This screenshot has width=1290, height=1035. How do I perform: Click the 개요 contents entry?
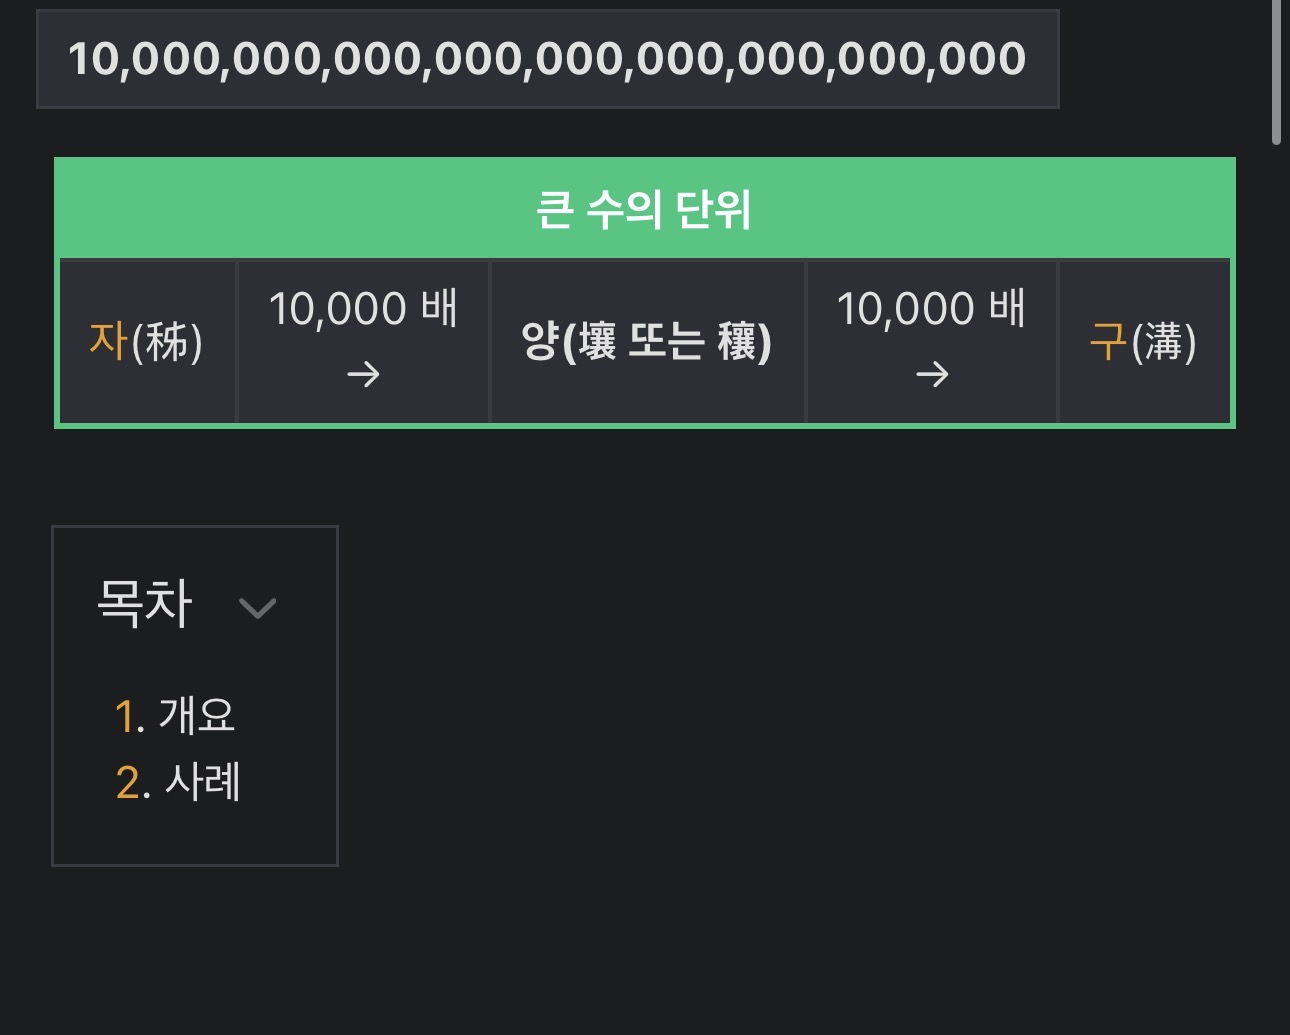197,716
